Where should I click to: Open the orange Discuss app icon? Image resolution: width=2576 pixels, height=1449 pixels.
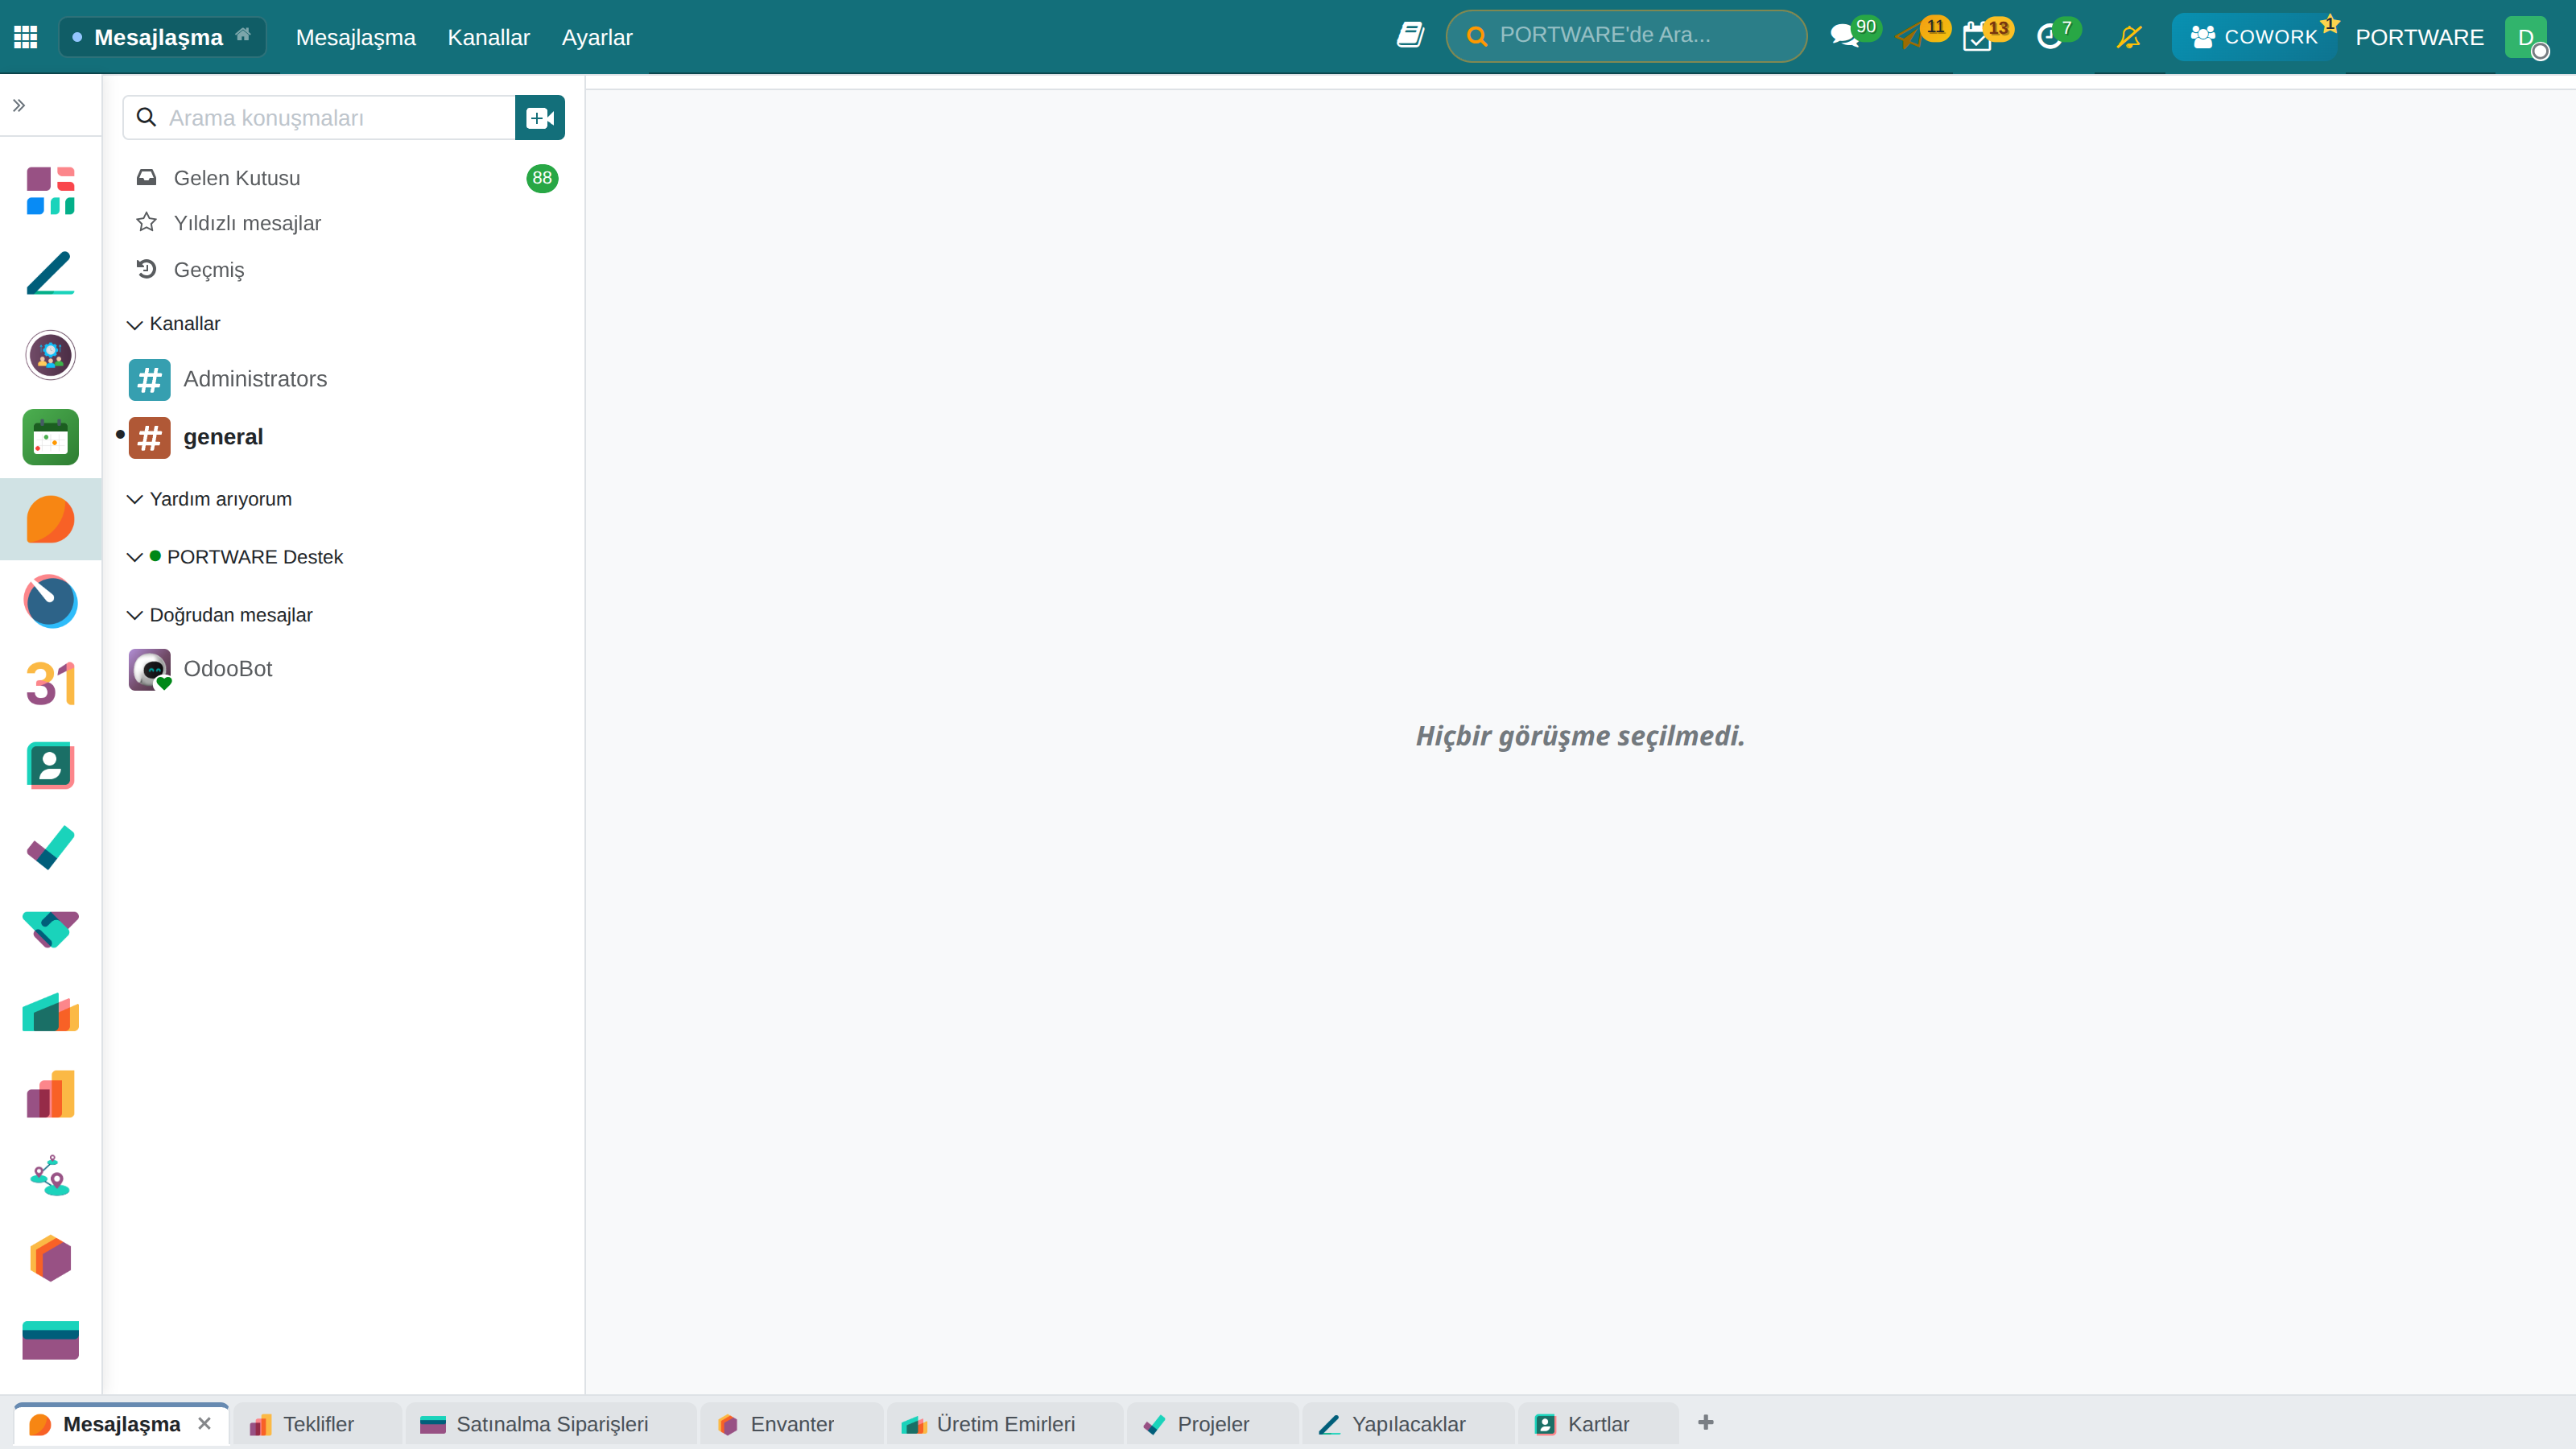[x=50, y=519]
